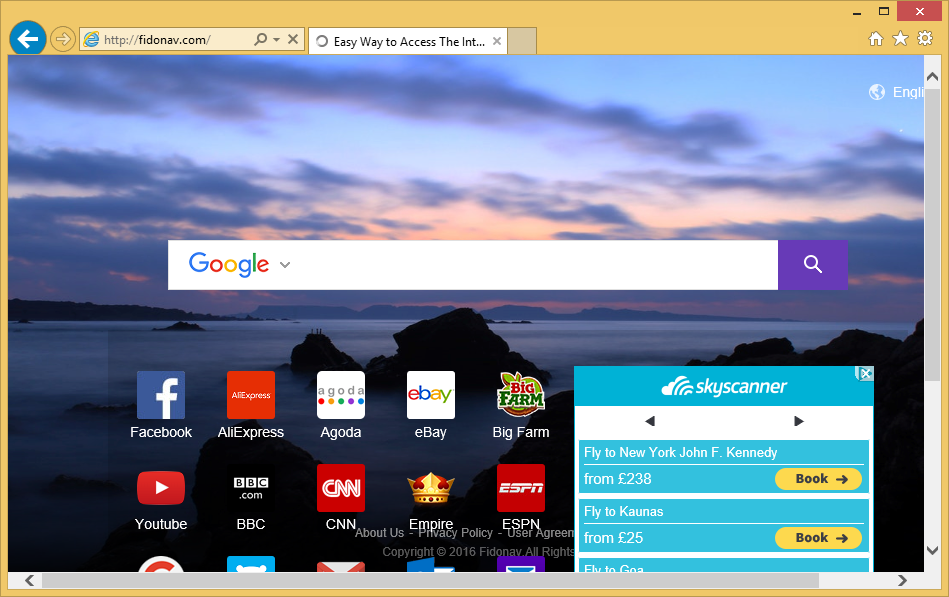Close the 'Easy Way to Access' tab
Screen dimensions: 949x597
tap(497, 41)
